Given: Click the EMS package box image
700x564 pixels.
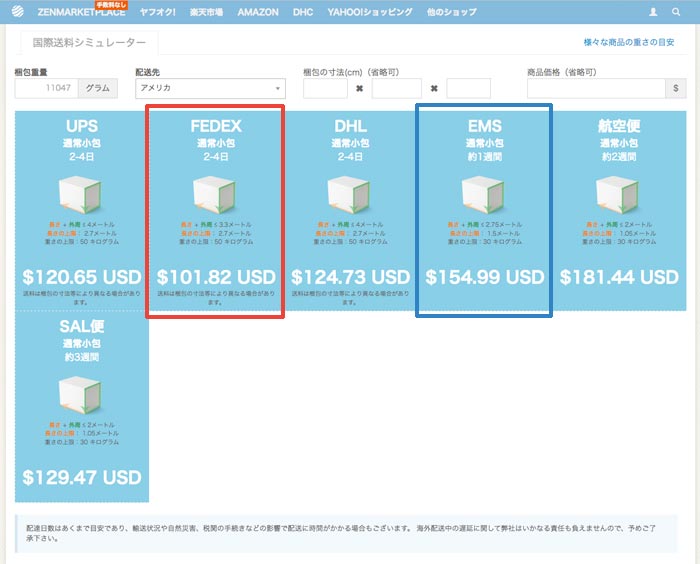Looking at the screenshot, I should click(x=483, y=195).
